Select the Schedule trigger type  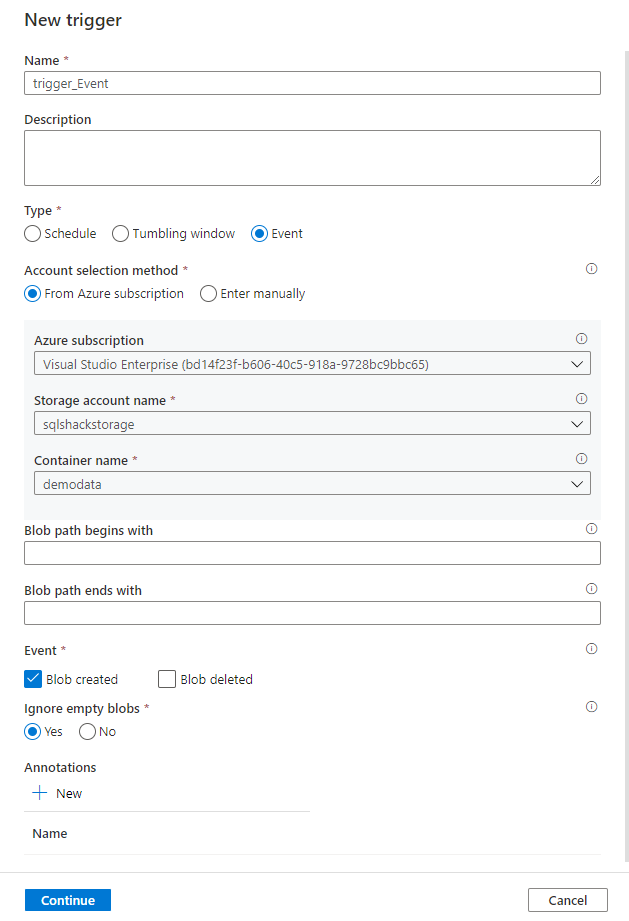[33, 234]
